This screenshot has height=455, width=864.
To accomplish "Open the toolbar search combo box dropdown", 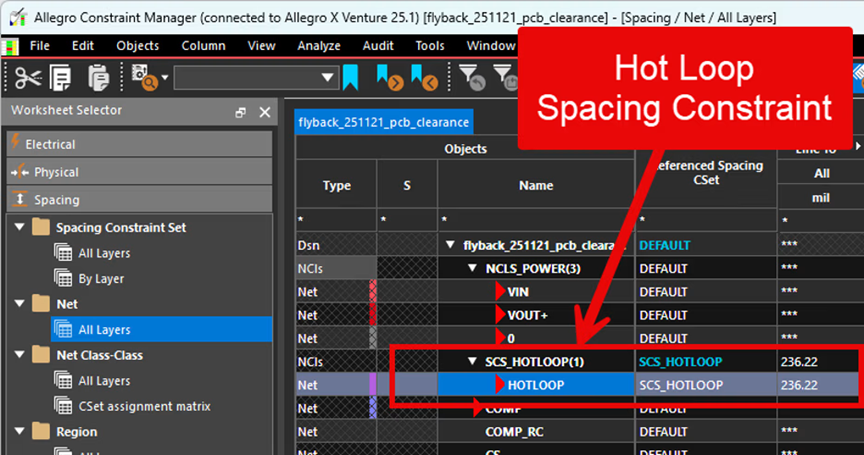I will pyautogui.click(x=327, y=78).
